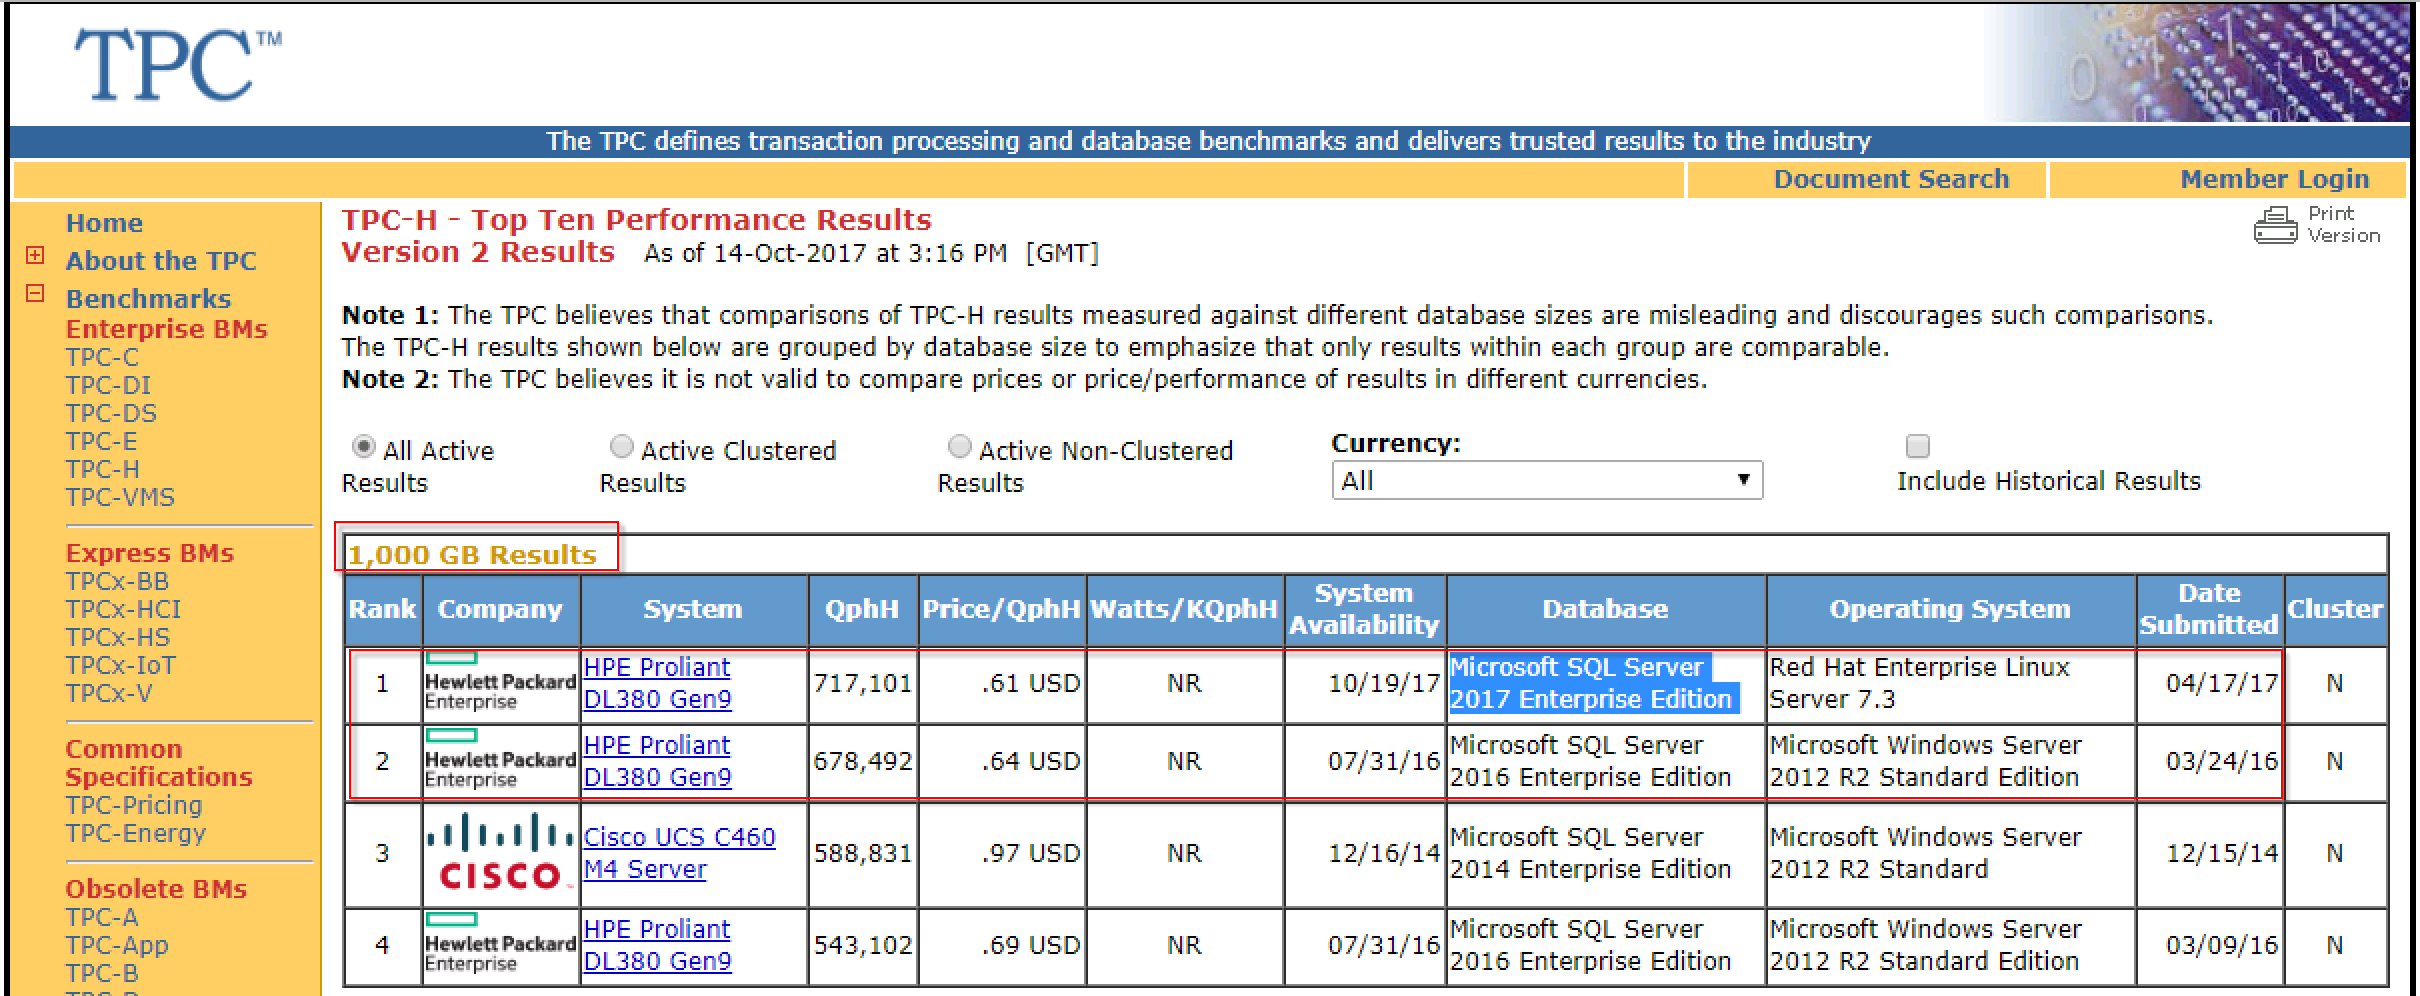Click the Database column header
Screen dimensions: 2420x996
tap(1605, 609)
